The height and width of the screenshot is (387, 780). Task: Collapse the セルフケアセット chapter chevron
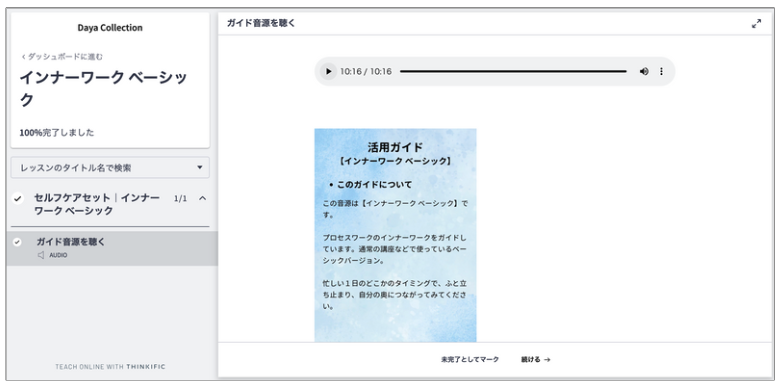click(x=202, y=198)
